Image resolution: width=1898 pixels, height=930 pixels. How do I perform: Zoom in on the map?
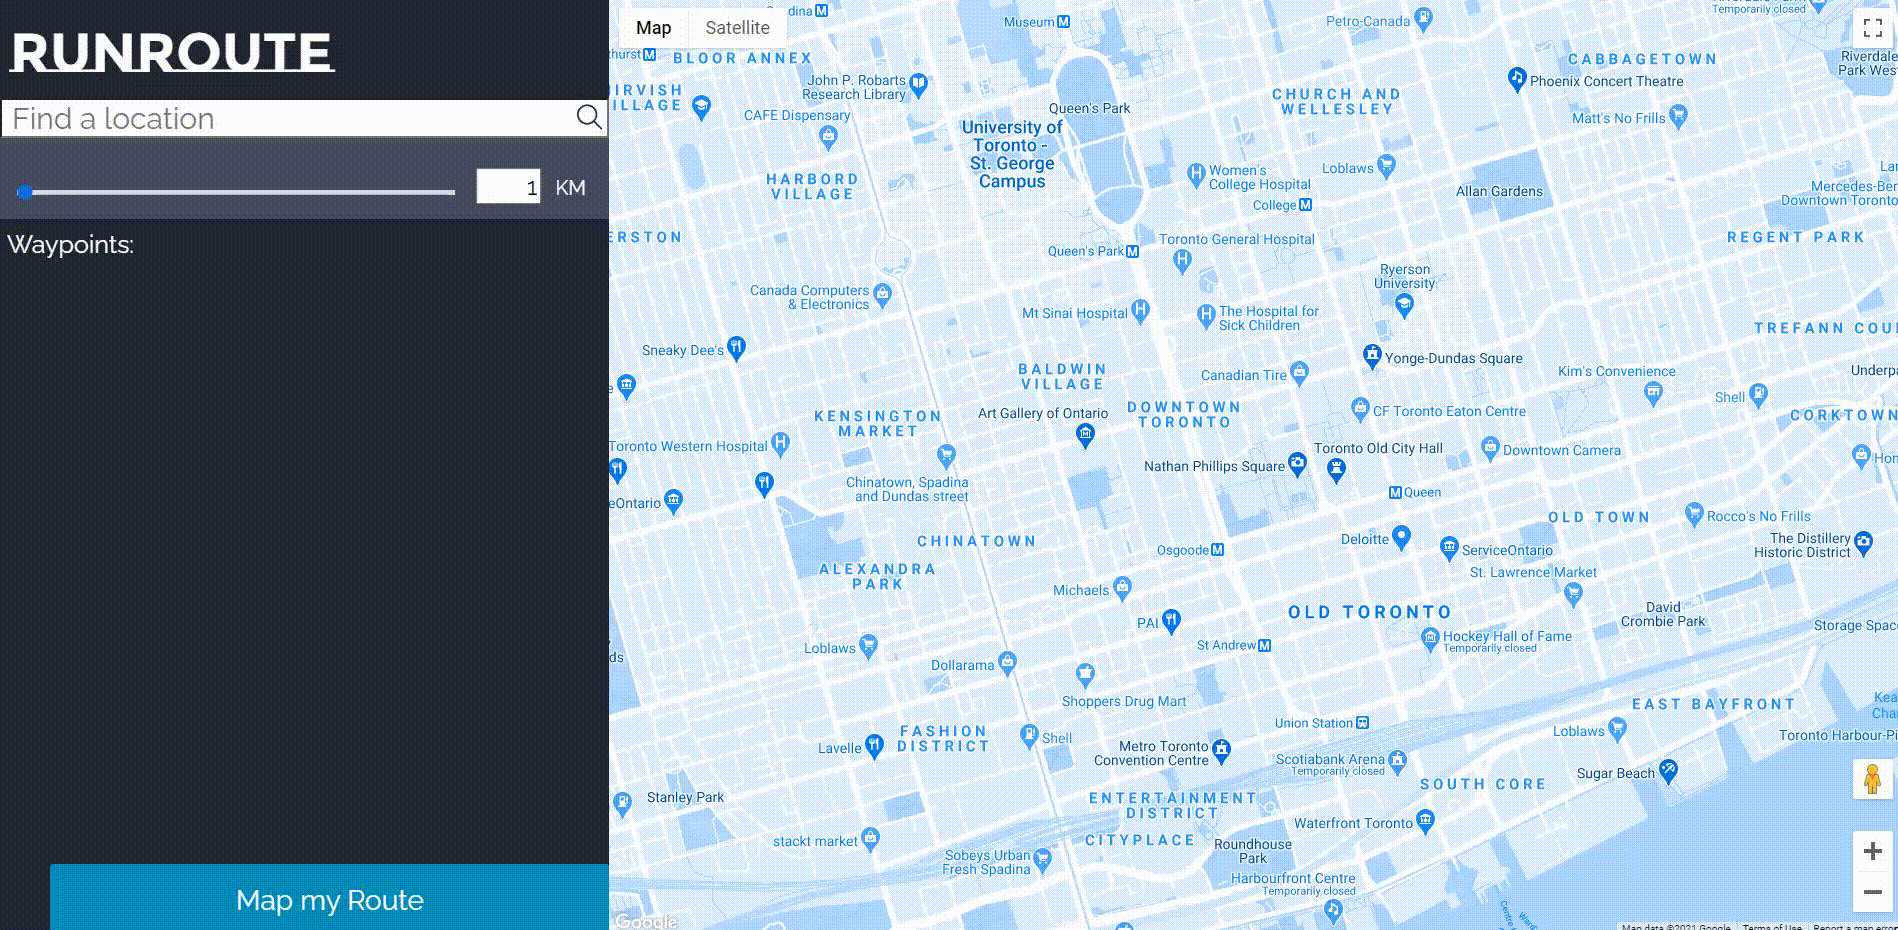pos(1872,851)
